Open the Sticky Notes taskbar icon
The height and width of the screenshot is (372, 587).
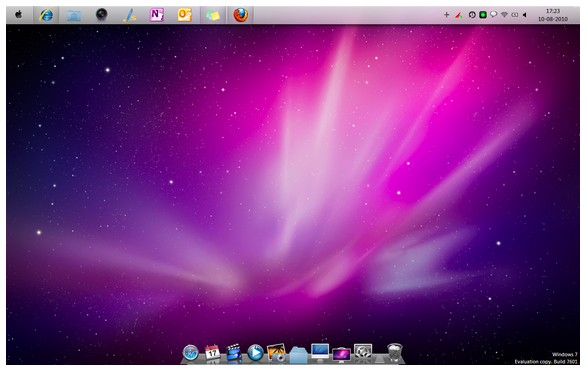point(212,15)
